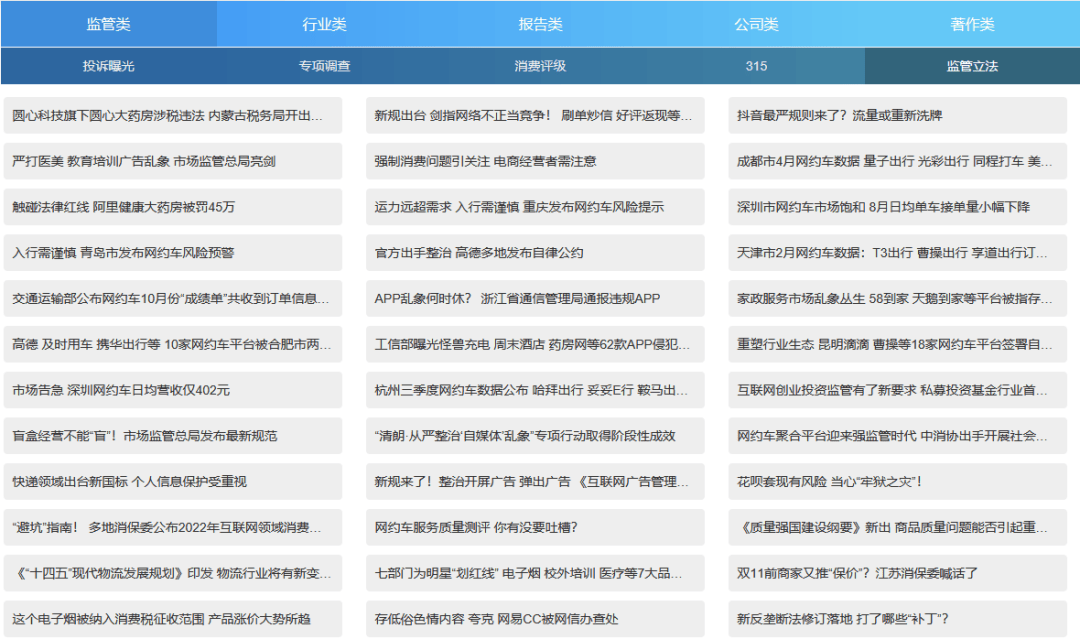Open the 消费评级 sub-tab

coord(540,66)
